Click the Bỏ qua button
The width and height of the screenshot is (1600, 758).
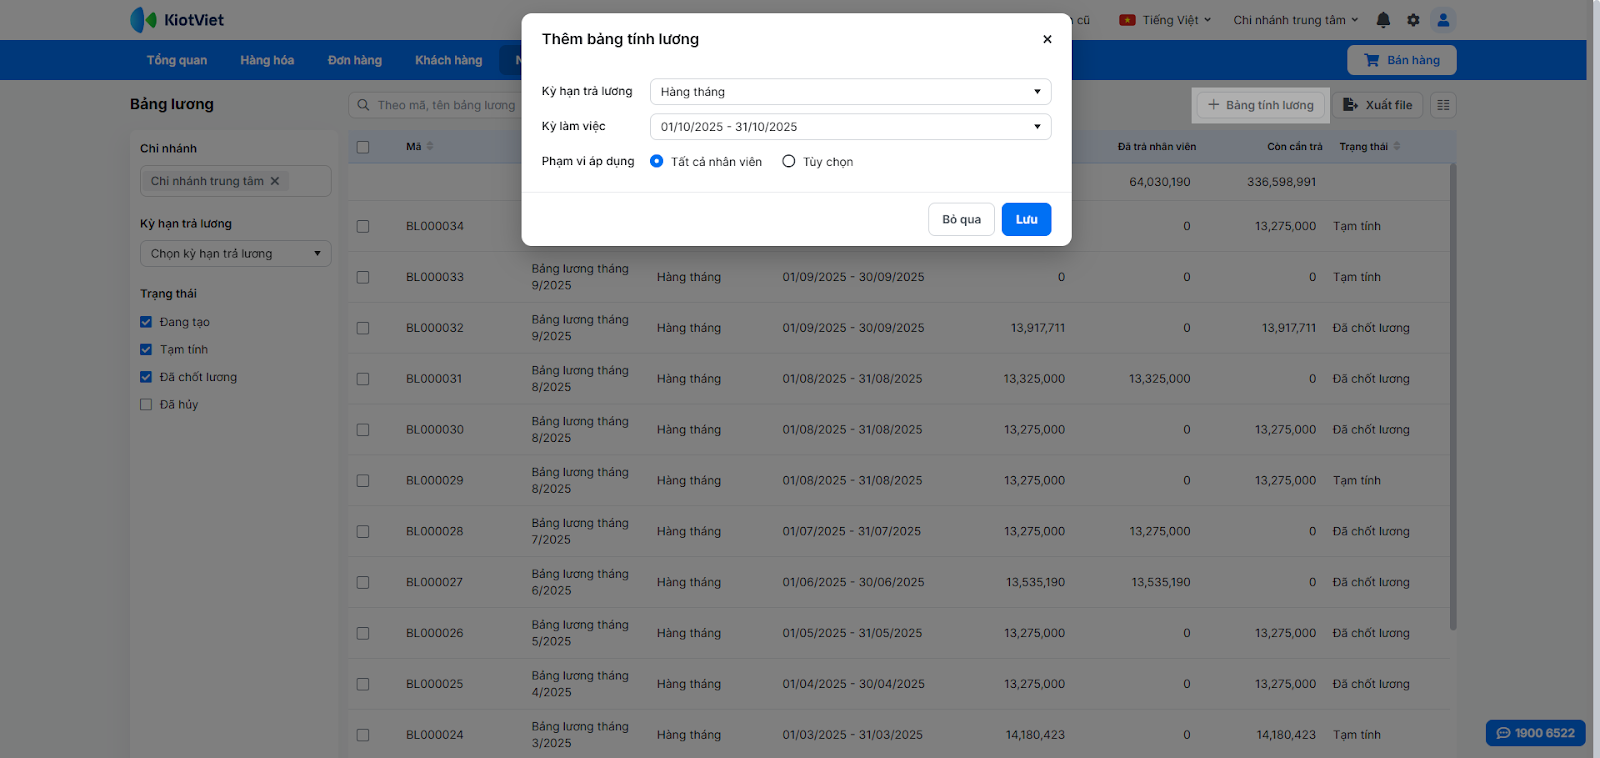coord(961,220)
